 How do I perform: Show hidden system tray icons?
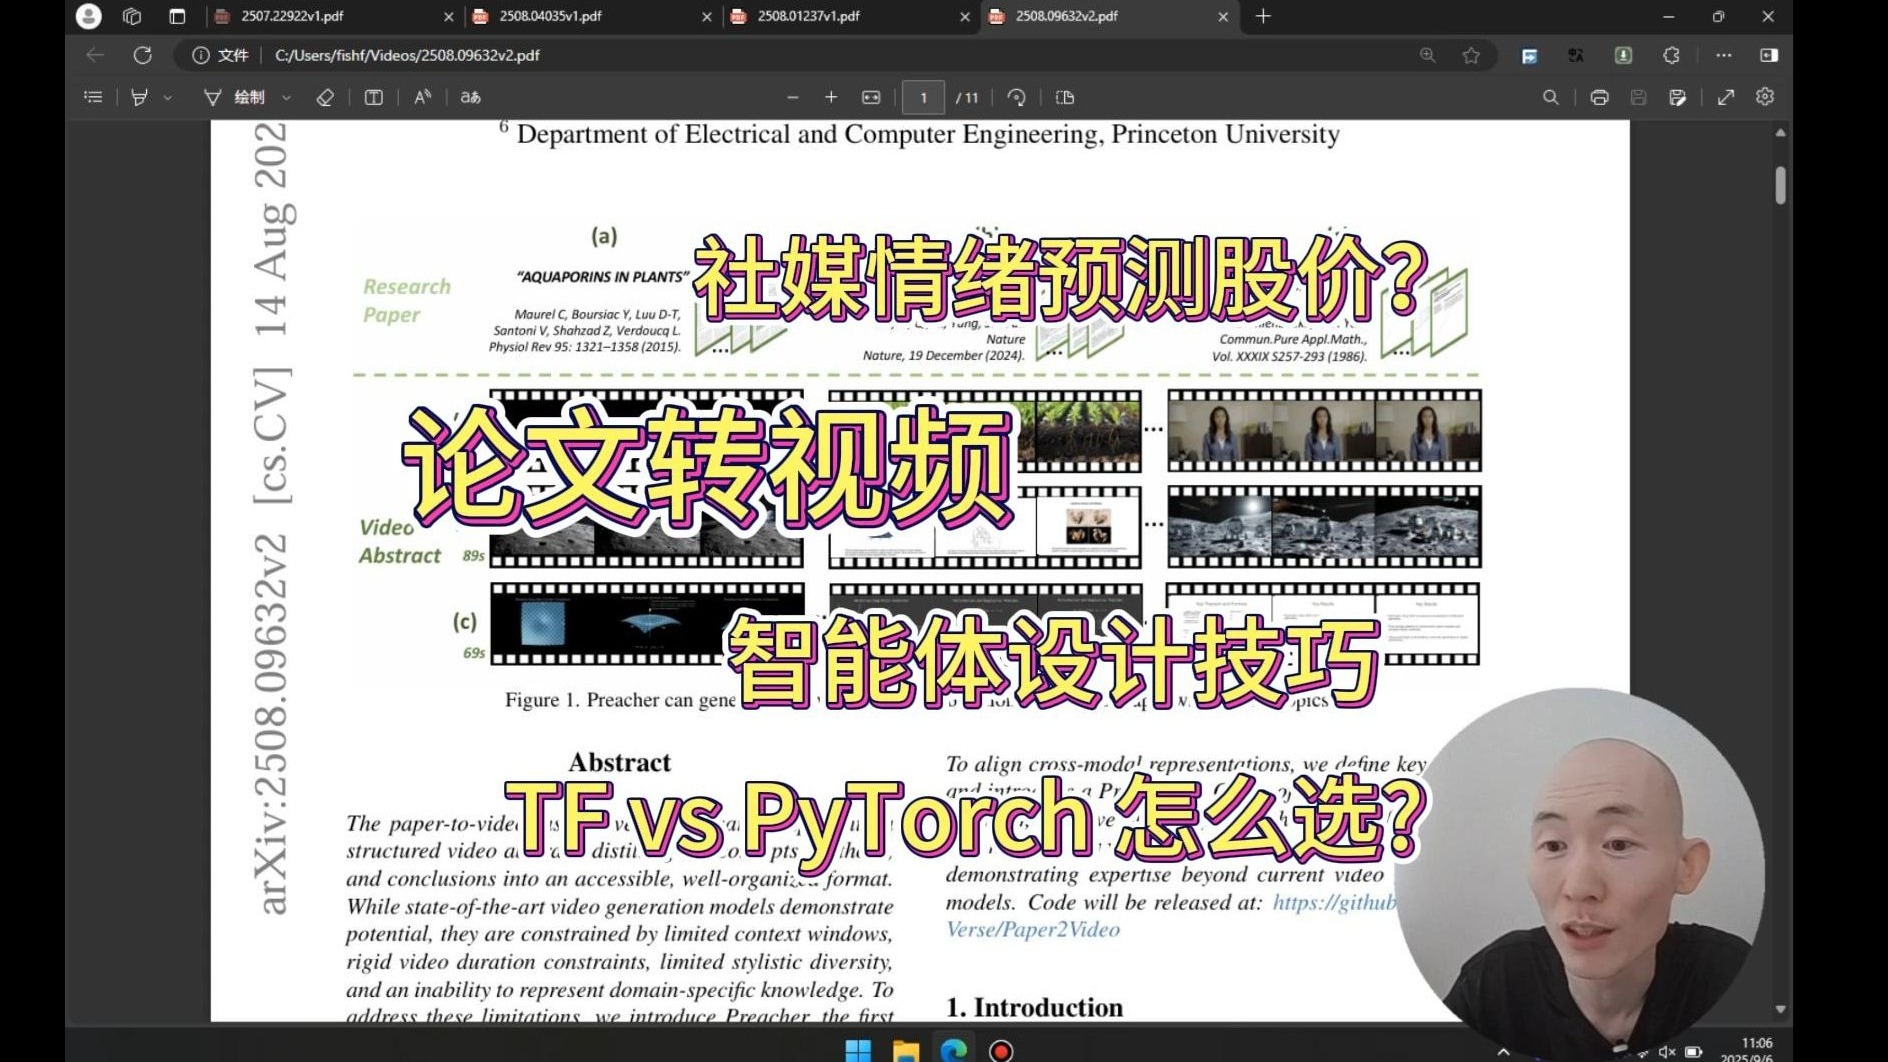[x=1503, y=1052]
